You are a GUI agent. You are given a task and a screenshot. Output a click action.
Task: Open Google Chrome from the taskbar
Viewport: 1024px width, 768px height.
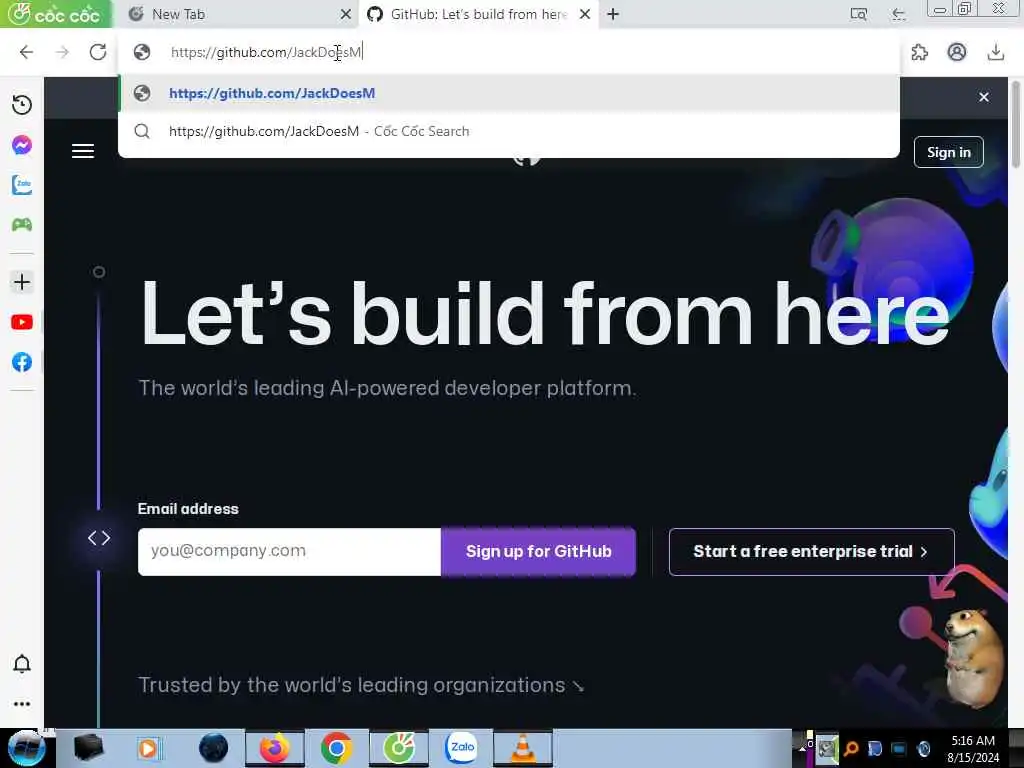coord(336,748)
